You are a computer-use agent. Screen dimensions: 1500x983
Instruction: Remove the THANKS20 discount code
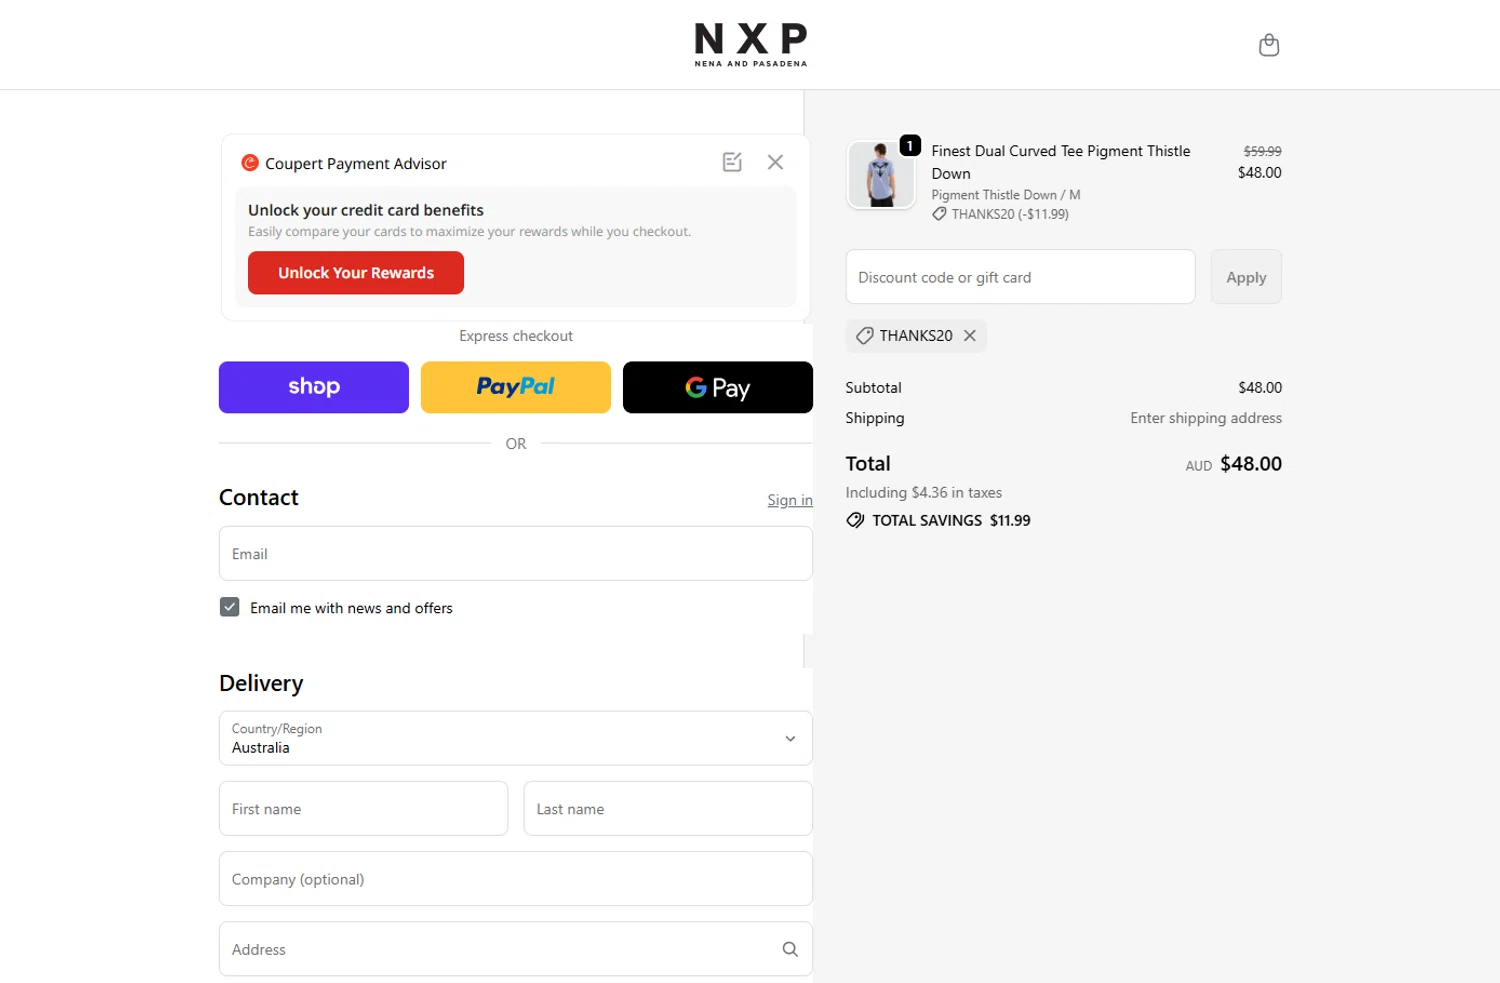click(x=970, y=336)
